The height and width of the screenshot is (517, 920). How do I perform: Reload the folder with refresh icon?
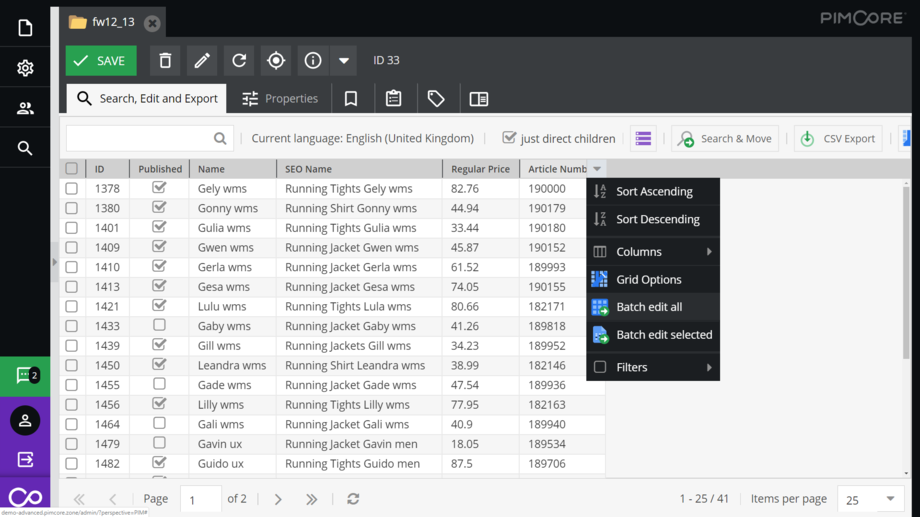click(x=239, y=61)
